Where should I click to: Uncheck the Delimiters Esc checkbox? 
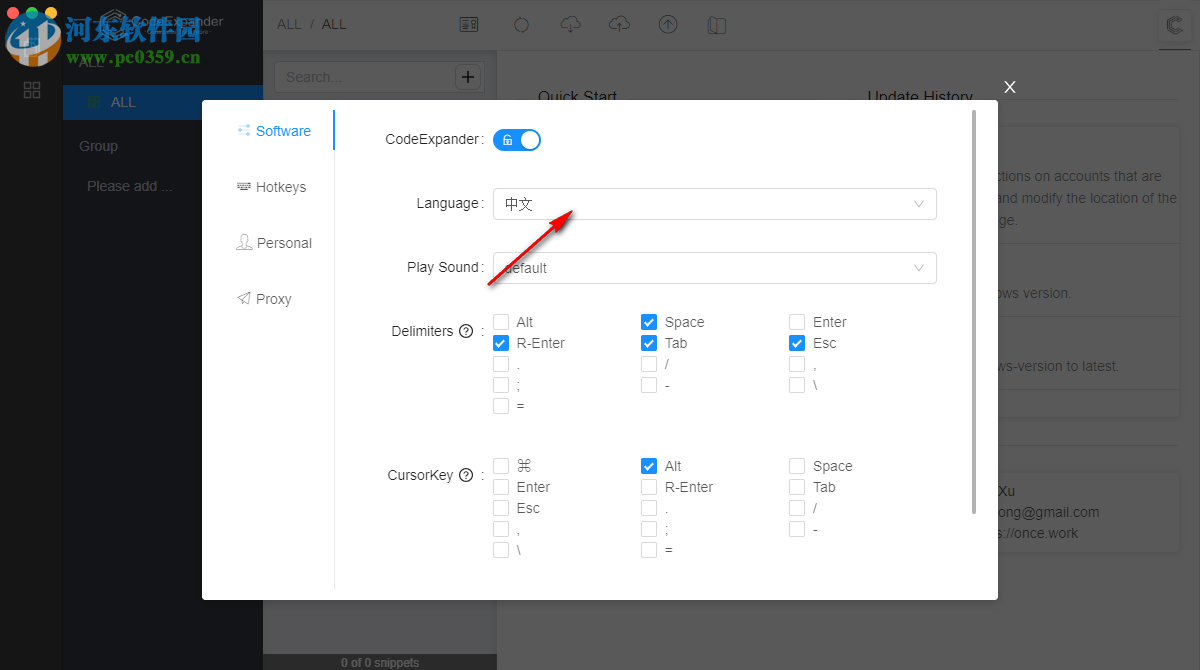click(x=797, y=343)
